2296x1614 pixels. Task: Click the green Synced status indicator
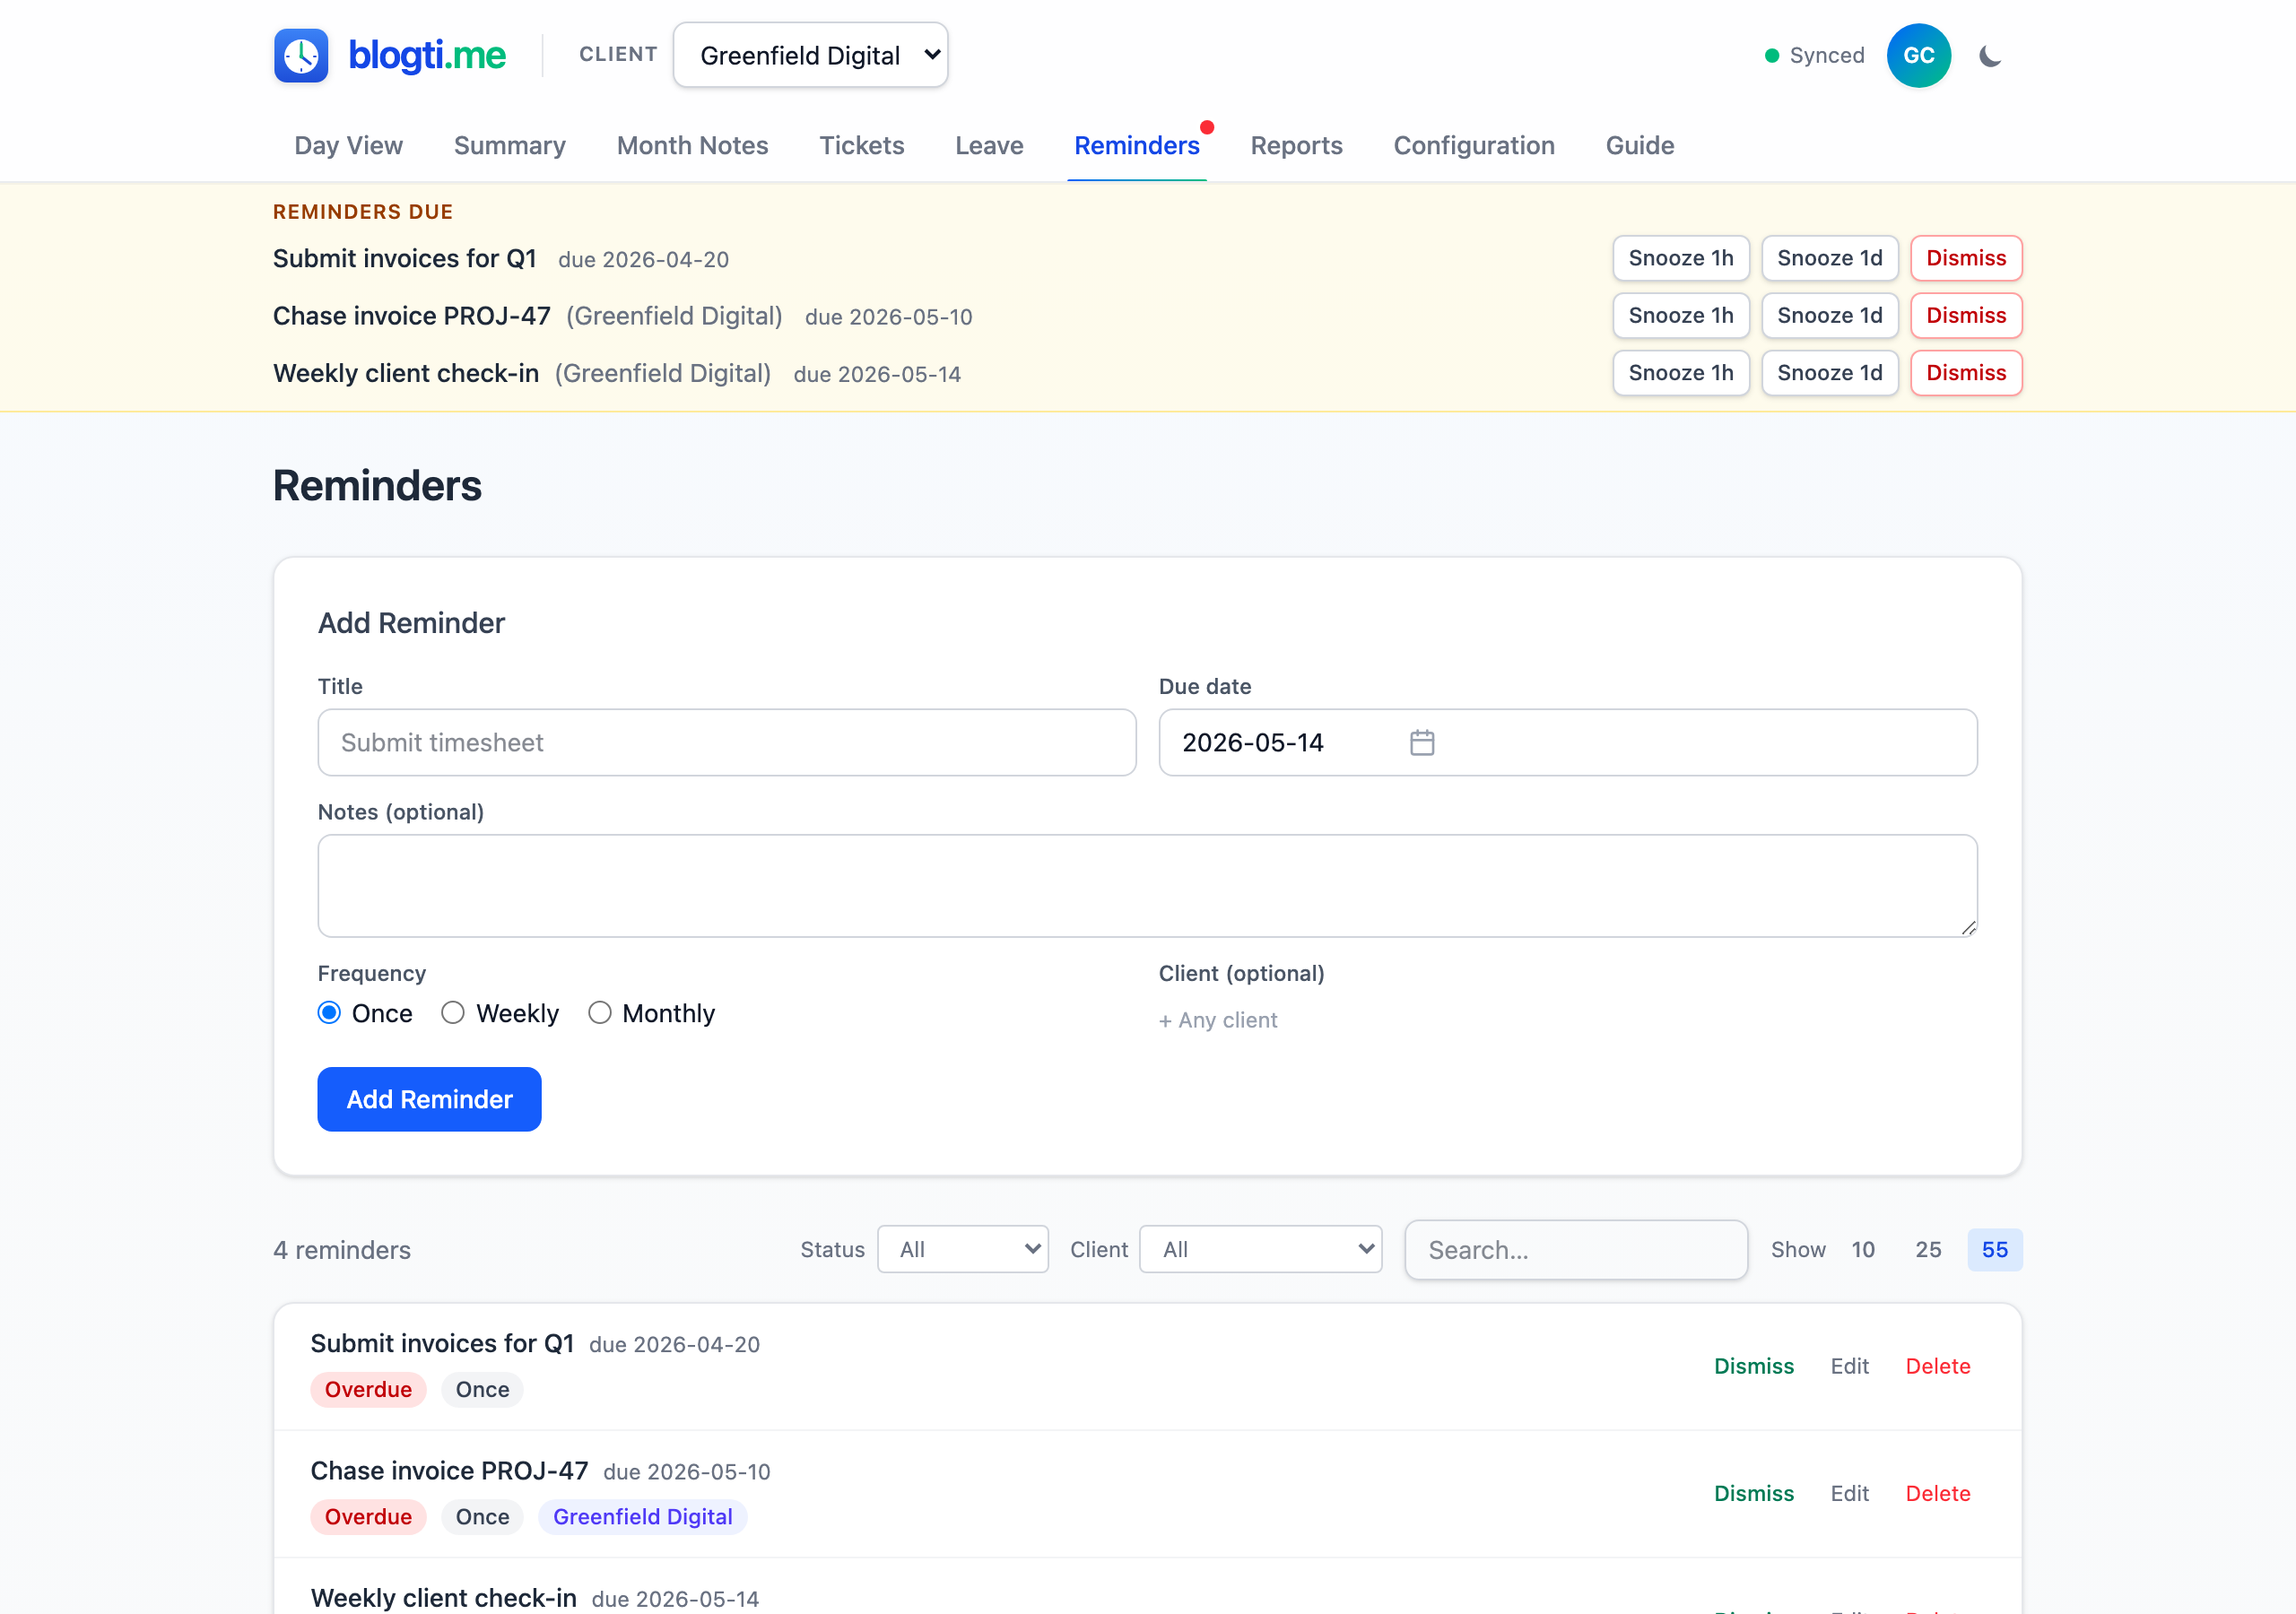(1814, 56)
